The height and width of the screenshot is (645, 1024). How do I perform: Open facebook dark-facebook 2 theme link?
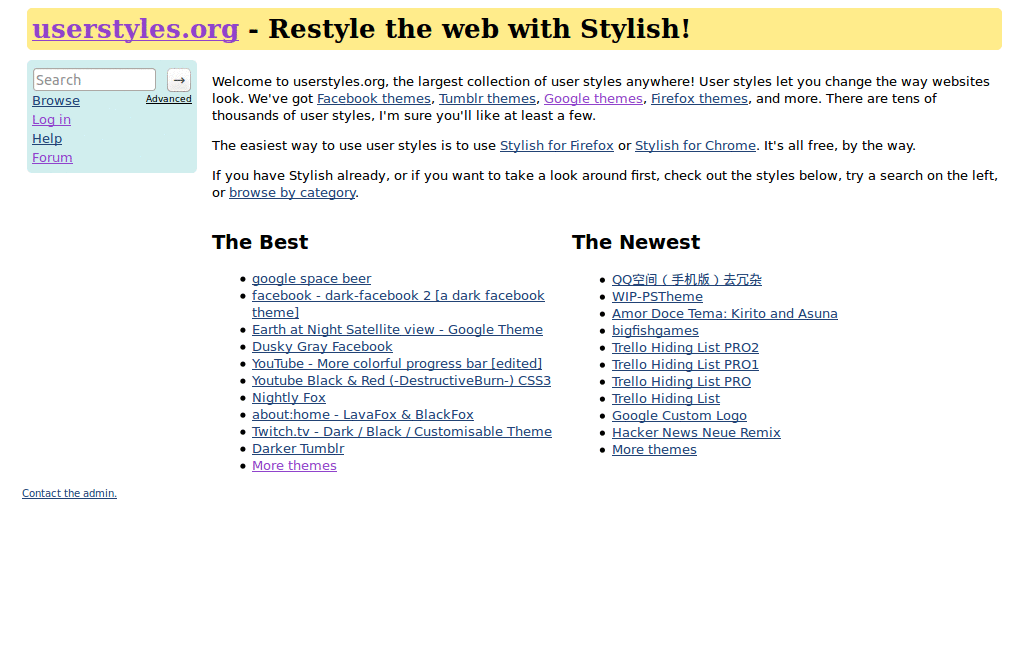point(398,304)
